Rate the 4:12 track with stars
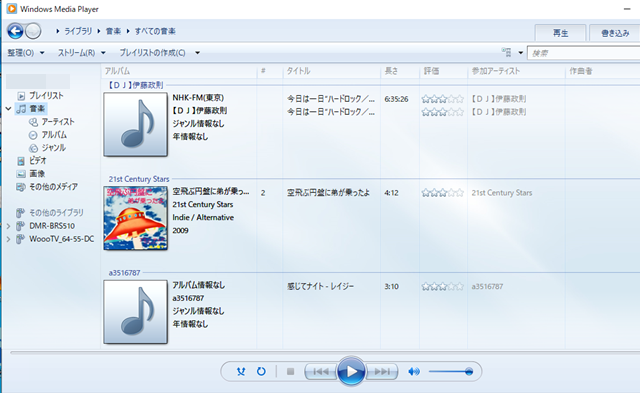 [443, 193]
